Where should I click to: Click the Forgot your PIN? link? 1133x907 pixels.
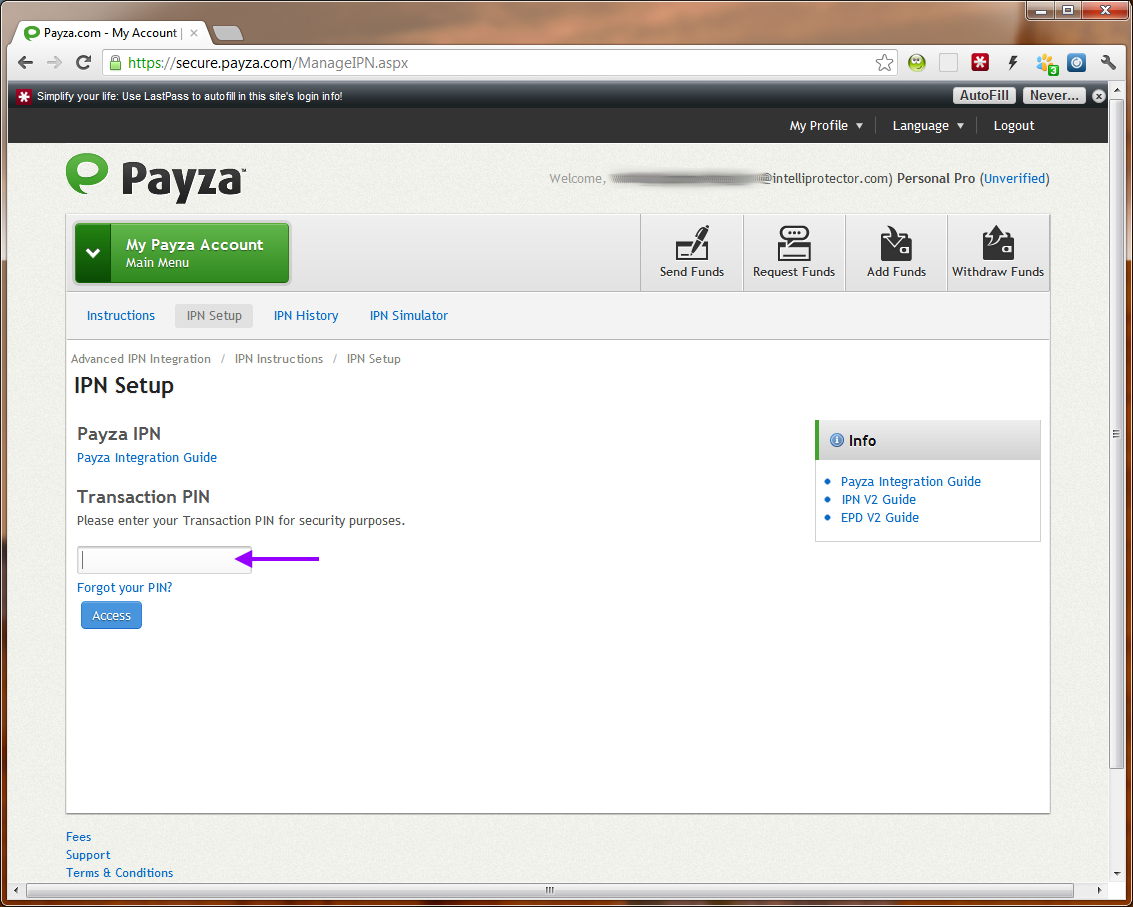[125, 588]
